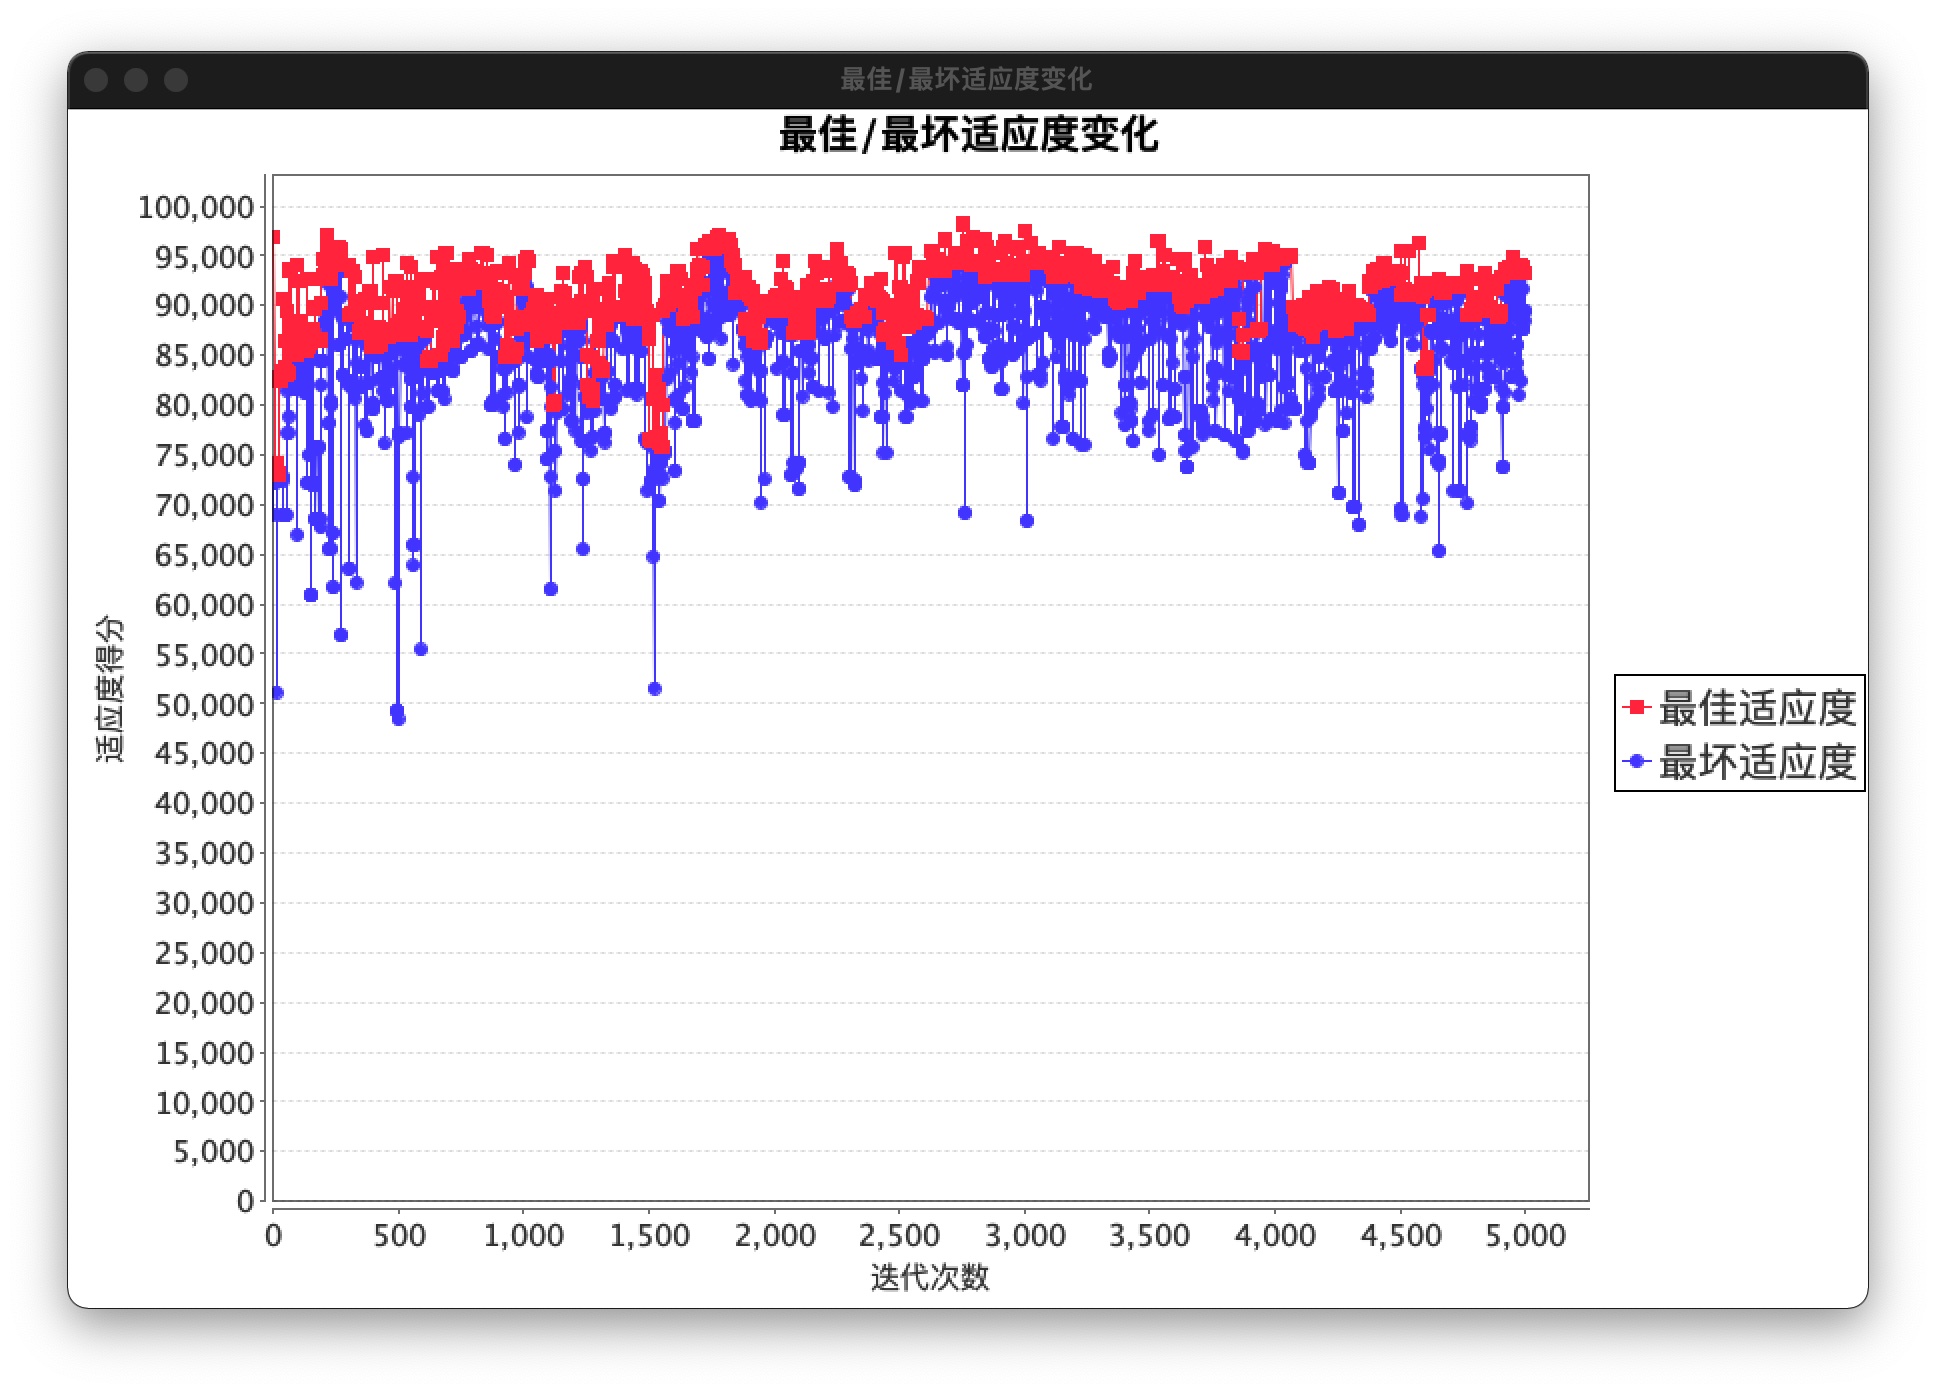1936x1392 pixels.
Task: Click the 3,000 x-axis tick label
Action: pos(1025,1235)
